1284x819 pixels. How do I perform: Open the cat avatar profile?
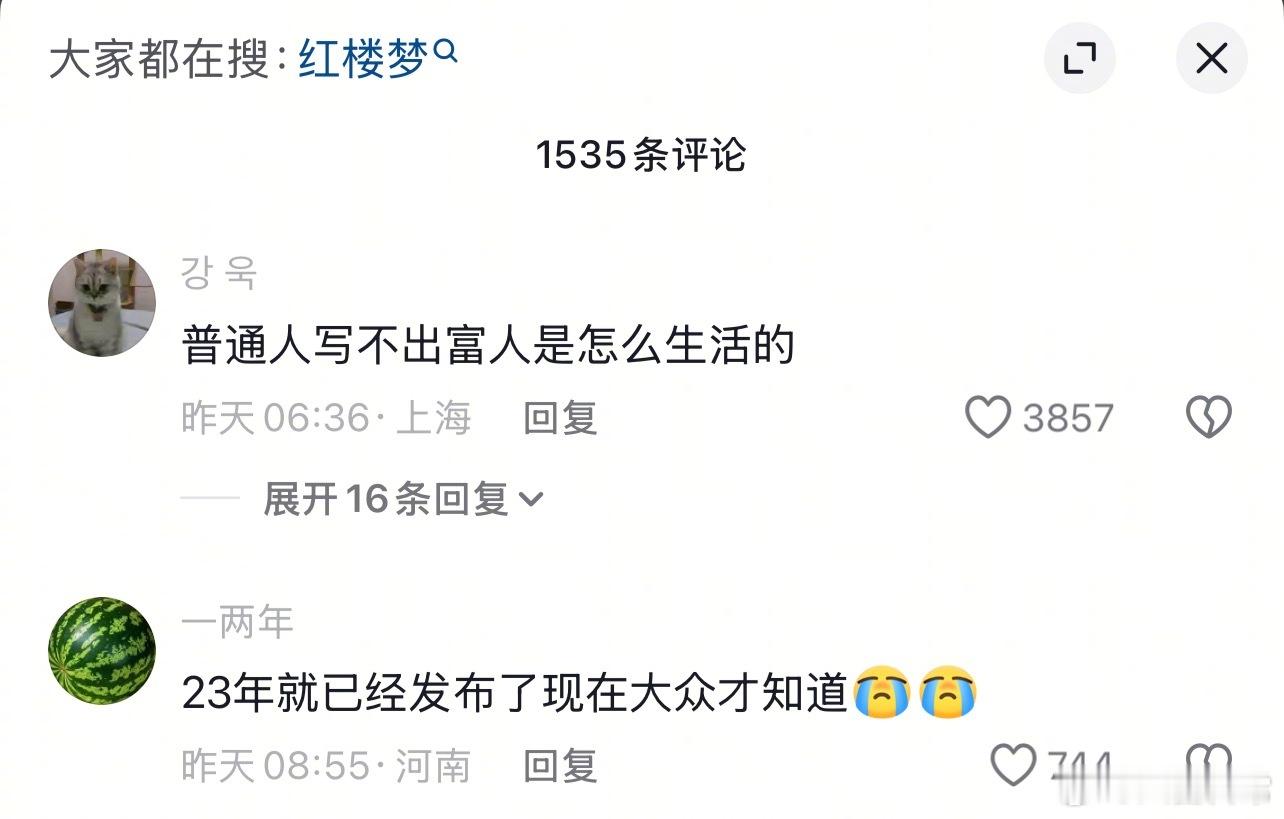coord(102,303)
